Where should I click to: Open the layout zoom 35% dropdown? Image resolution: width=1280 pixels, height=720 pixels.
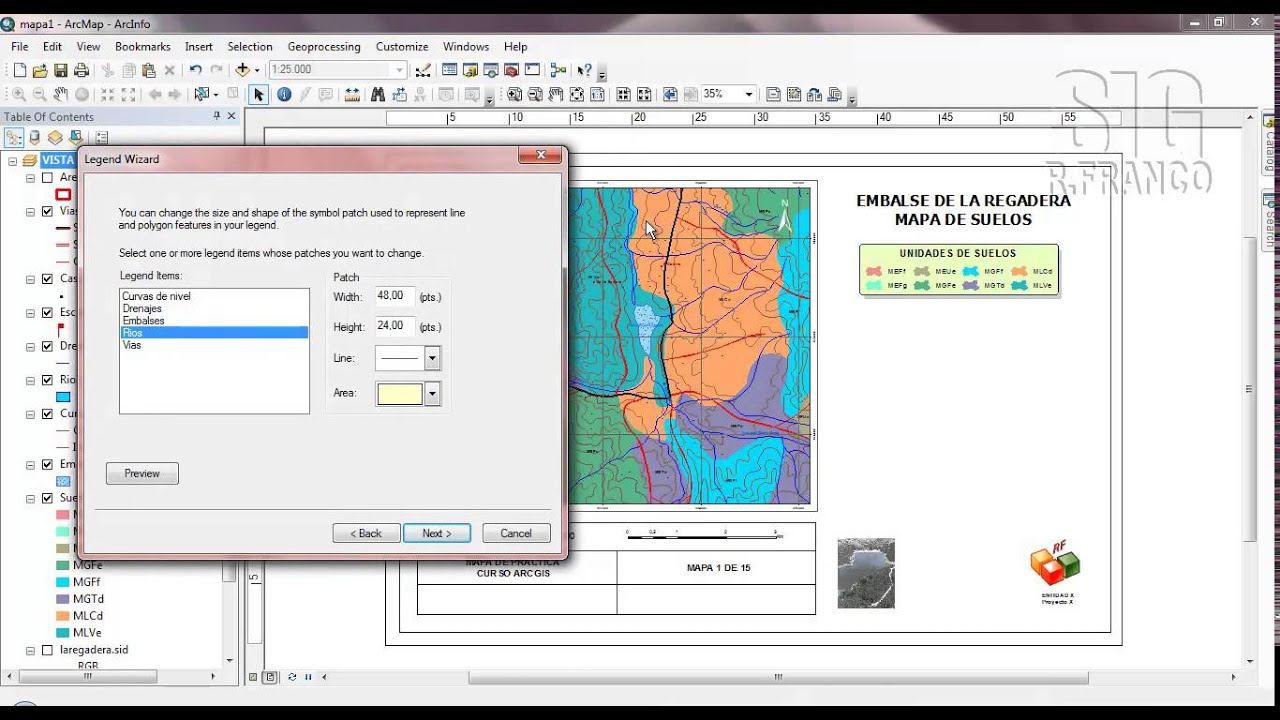(748, 94)
